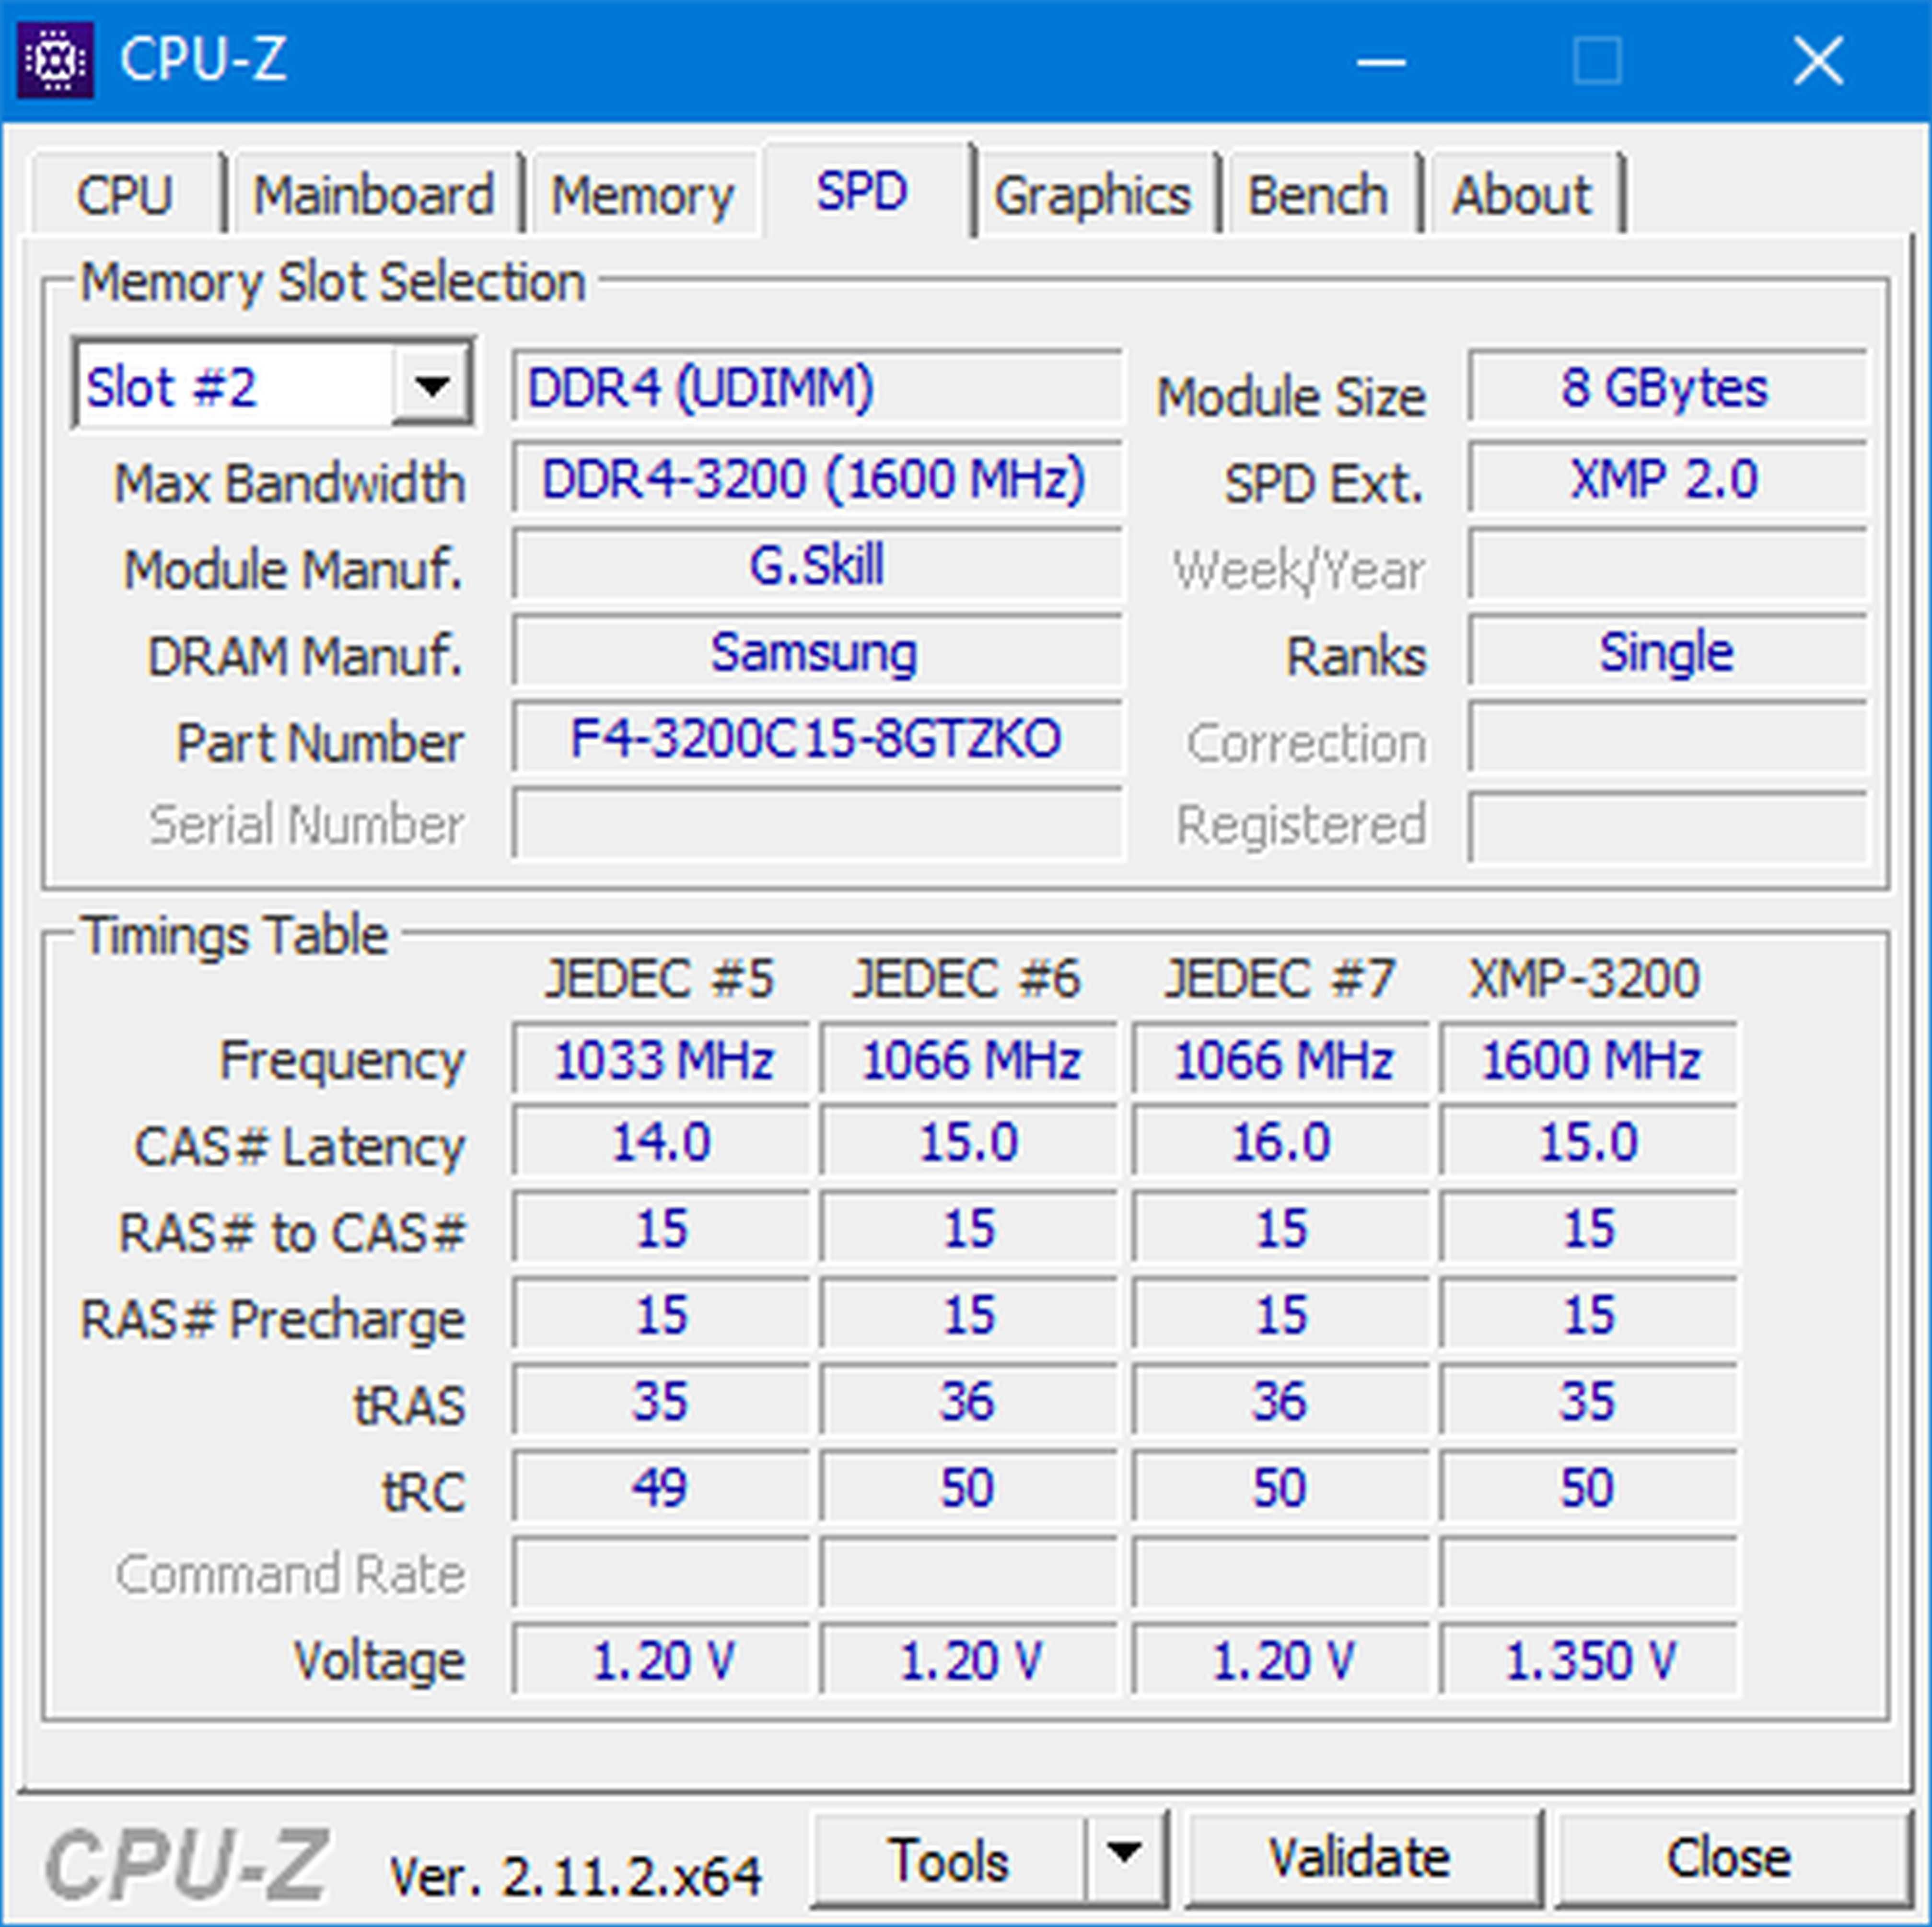Click the XMP-3200 column header
The image size is (1932, 1927).
point(1586,978)
